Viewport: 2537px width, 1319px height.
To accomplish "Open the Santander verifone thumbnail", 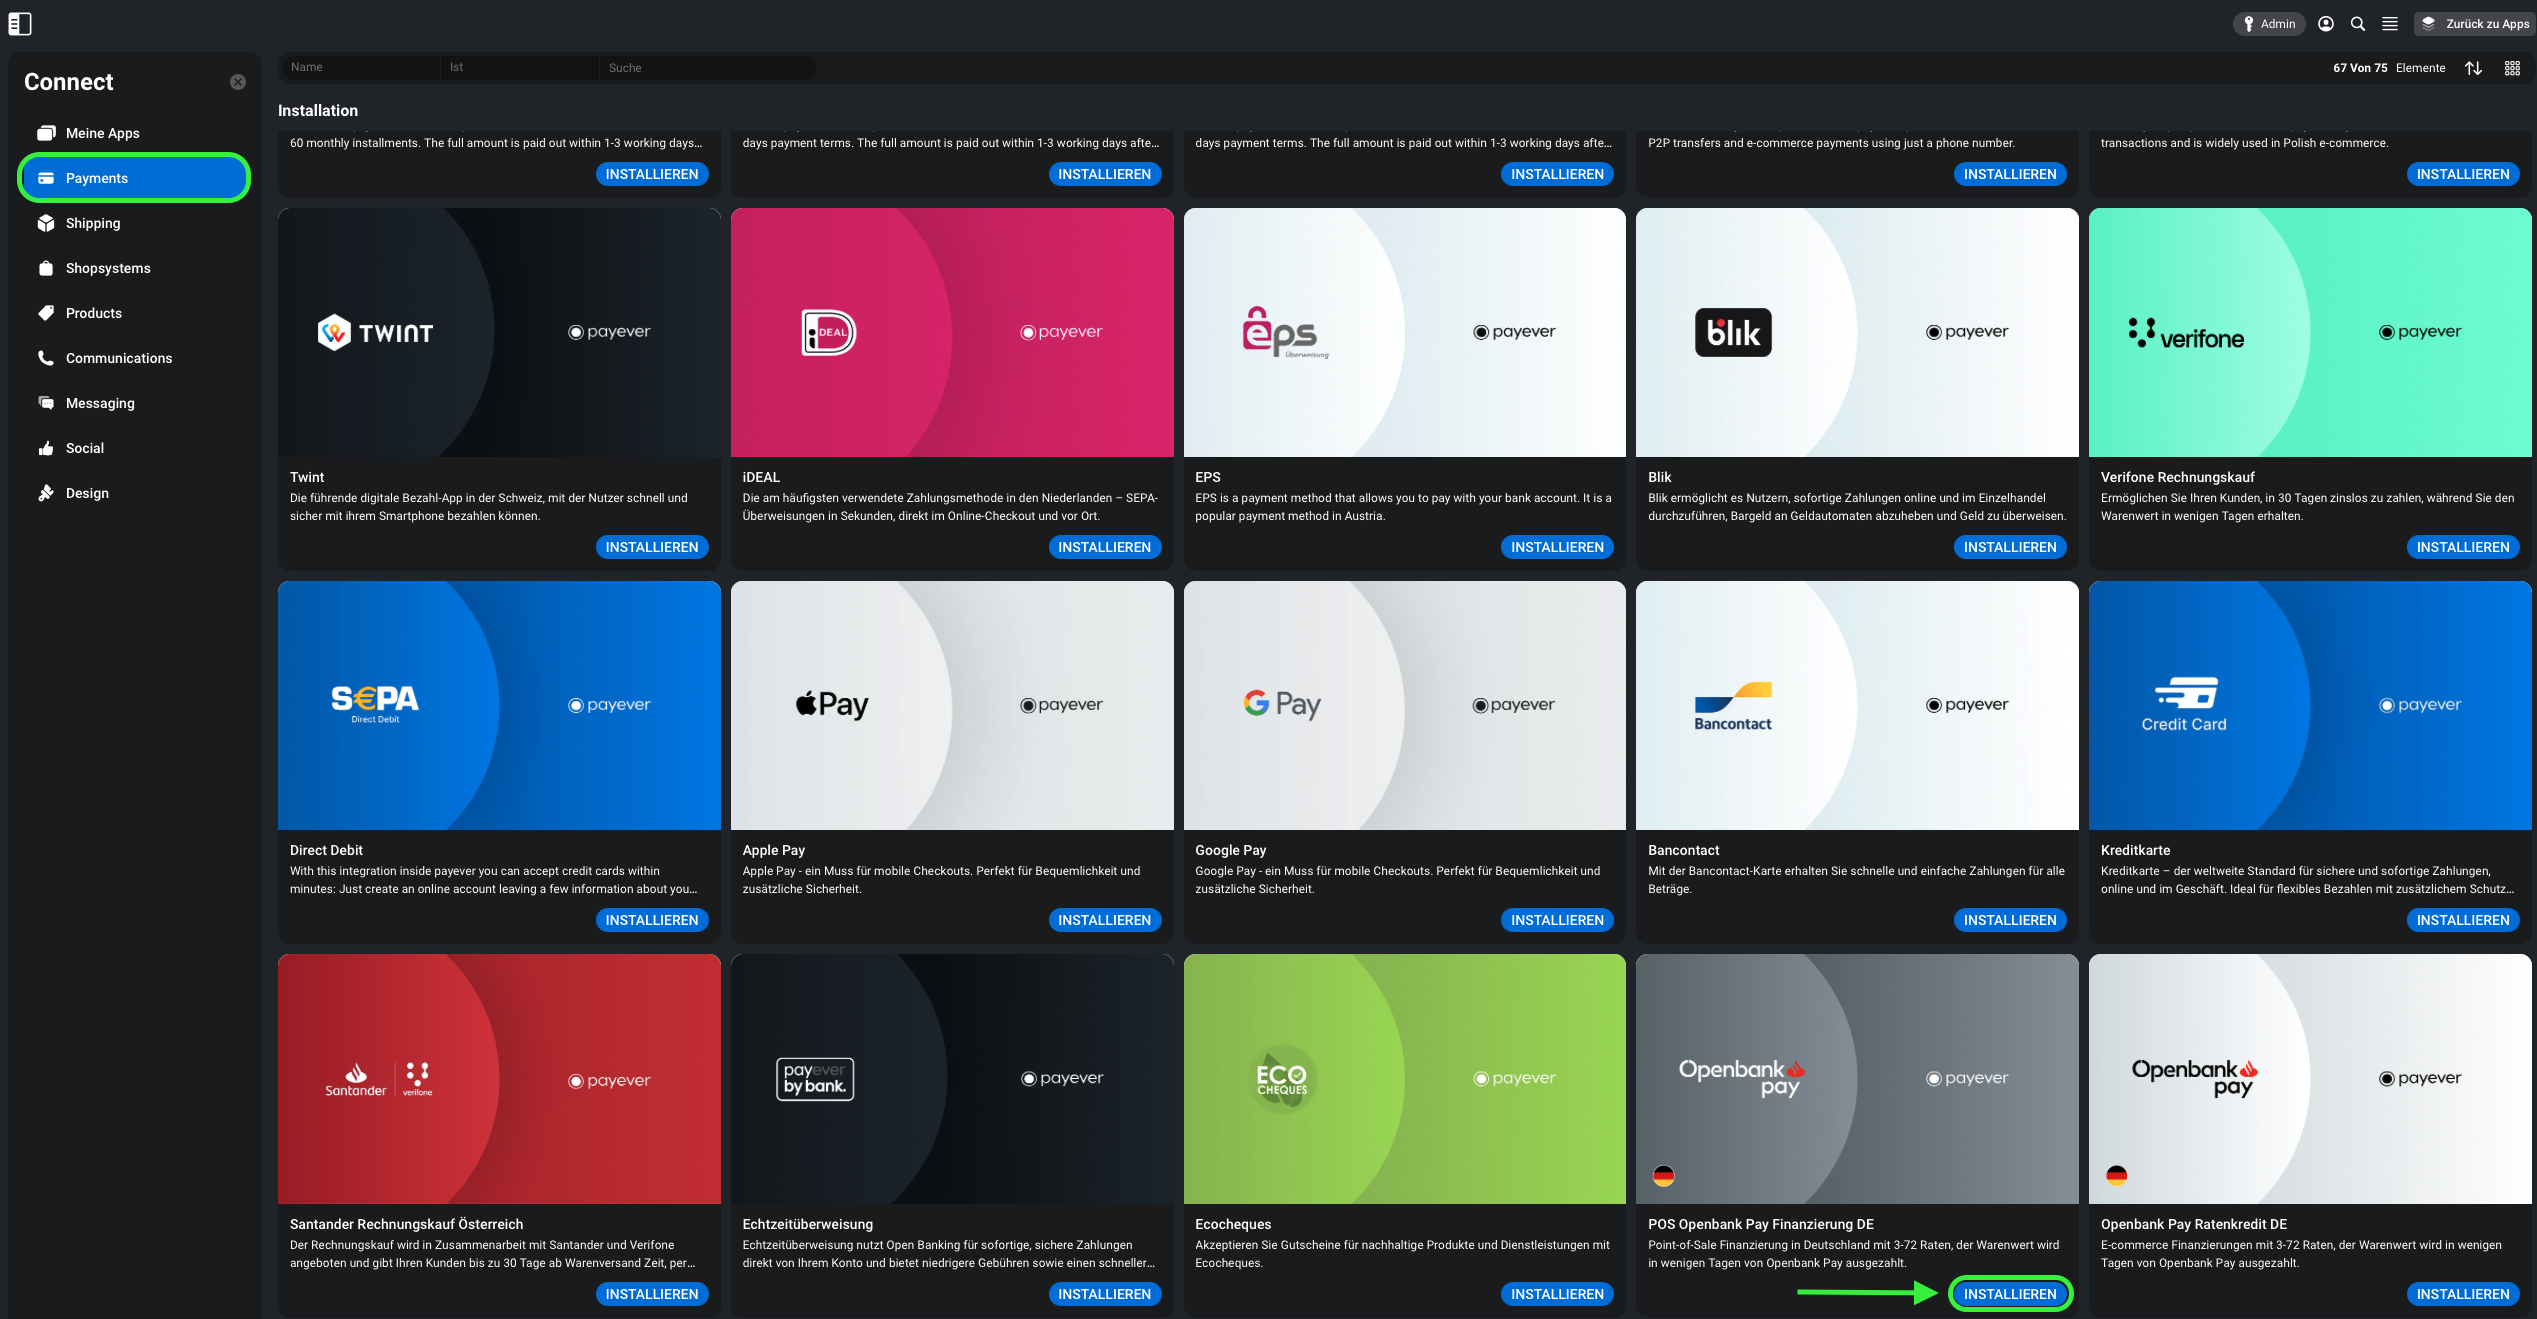I will pos(499,1079).
